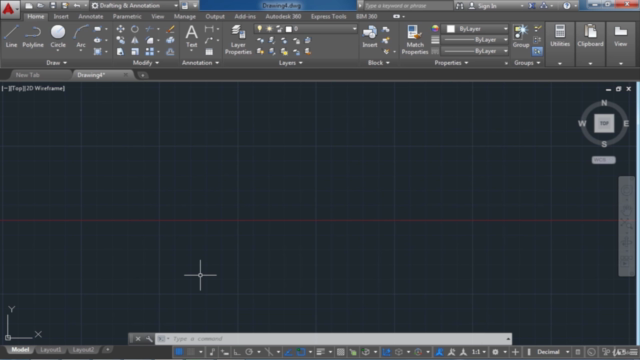This screenshot has height=360, width=640.
Task: Click the TOP face of the ViewCube
Action: (604, 123)
